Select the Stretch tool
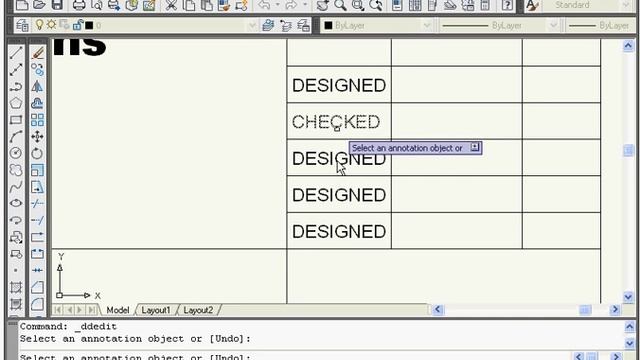Image resolution: width=640 pixels, height=360 pixels. click(37, 187)
